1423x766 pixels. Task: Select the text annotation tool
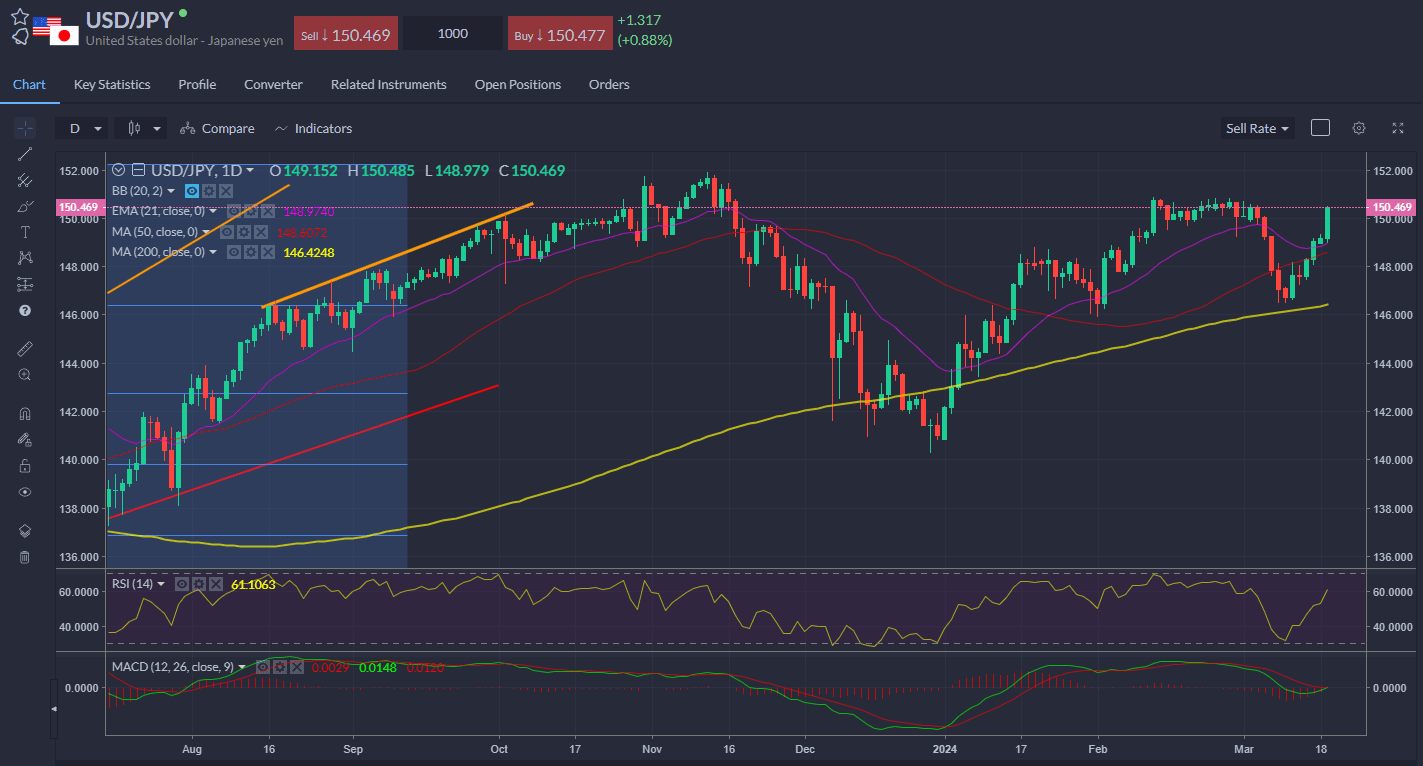click(25, 232)
